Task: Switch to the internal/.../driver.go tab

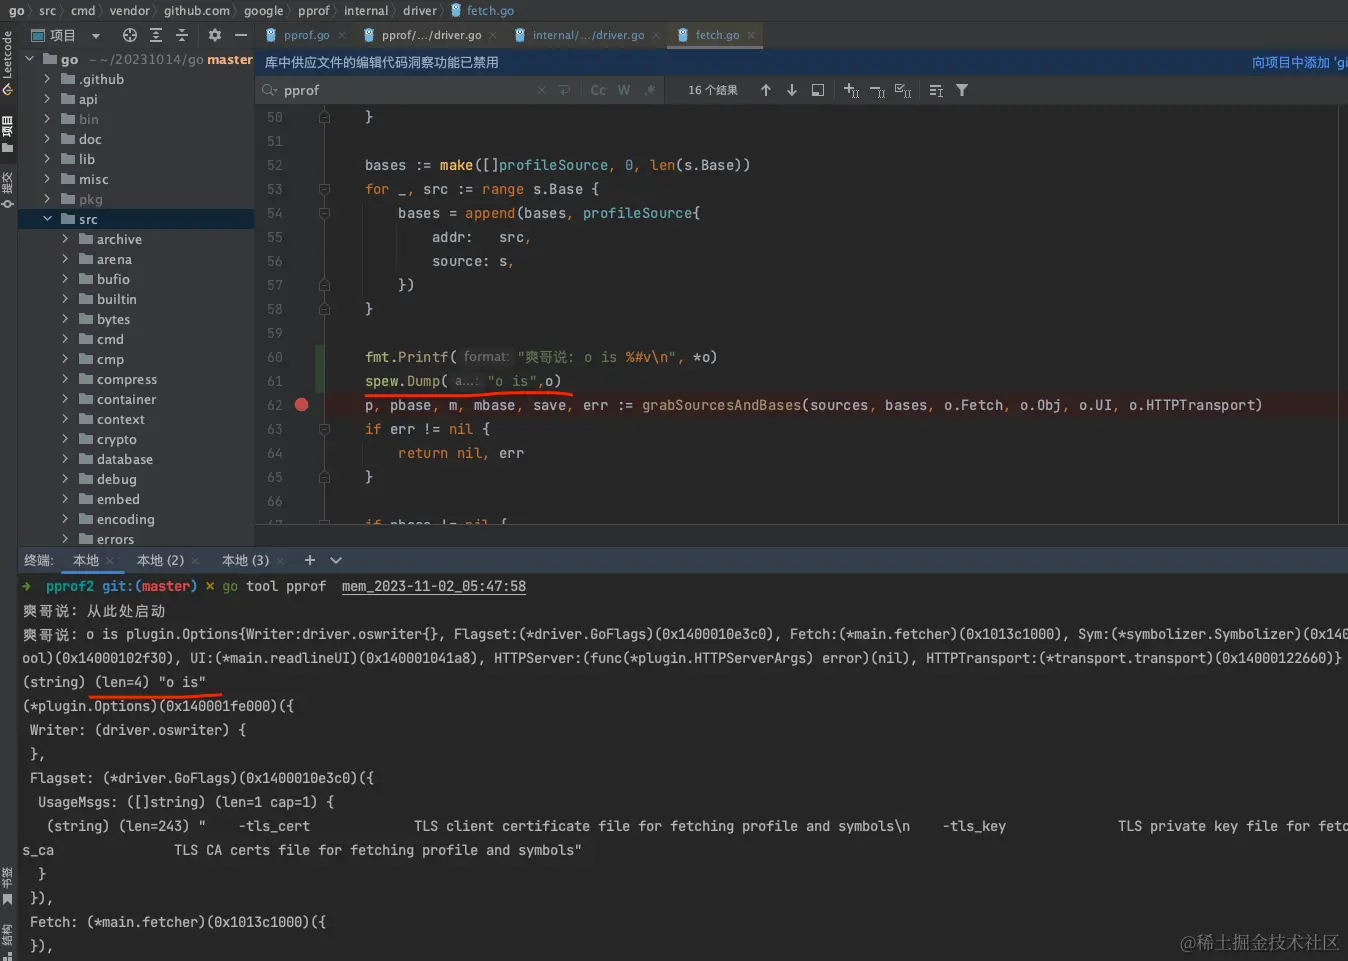Action: pos(588,35)
